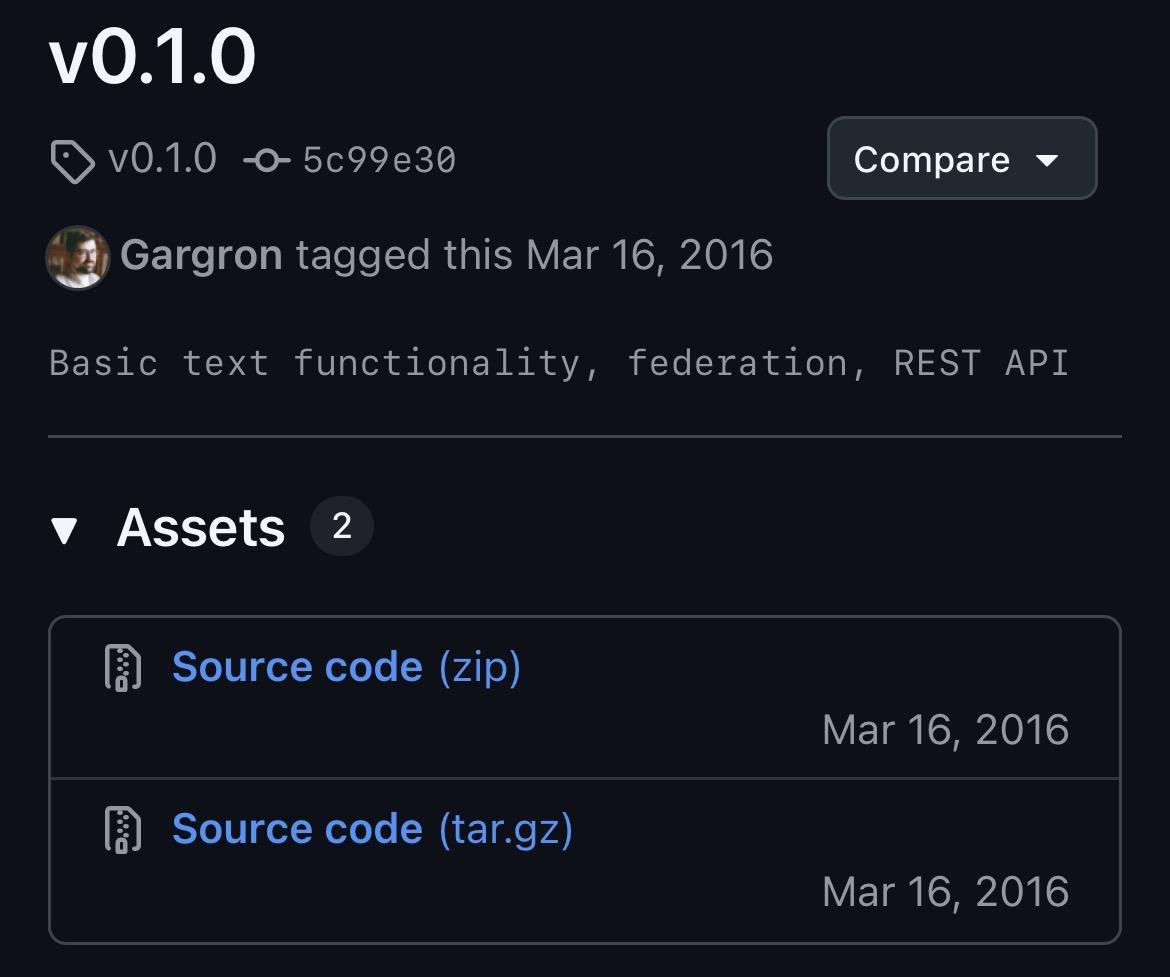Image resolution: width=1170 pixels, height=977 pixels.
Task: Click the date on the zip asset row
Action: [x=945, y=730]
